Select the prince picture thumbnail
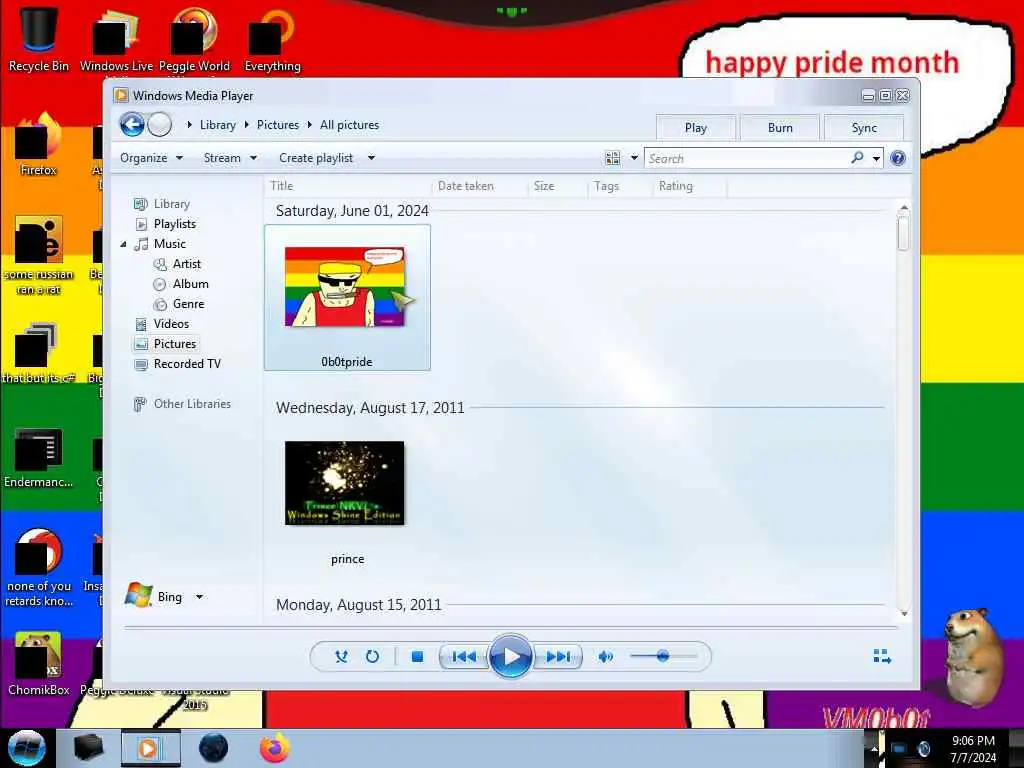 coord(345,483)
